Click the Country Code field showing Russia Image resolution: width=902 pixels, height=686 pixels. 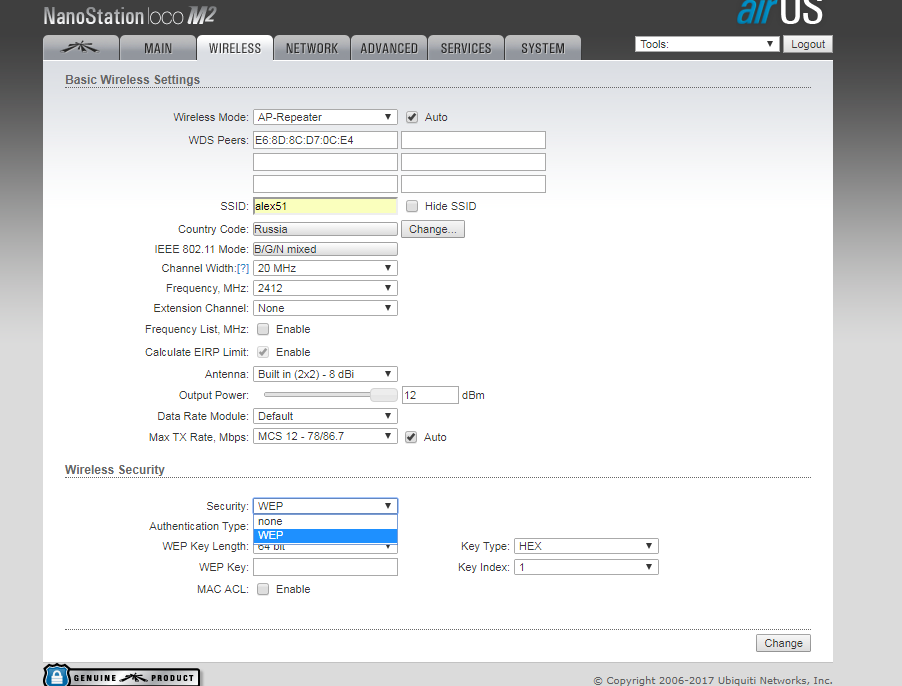tap(325, 229)
